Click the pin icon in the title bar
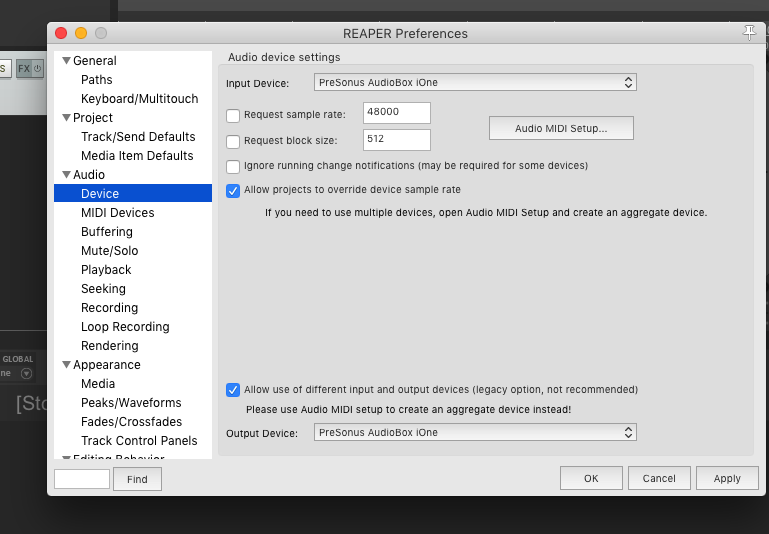769x534 pixels. pos(750,33)
